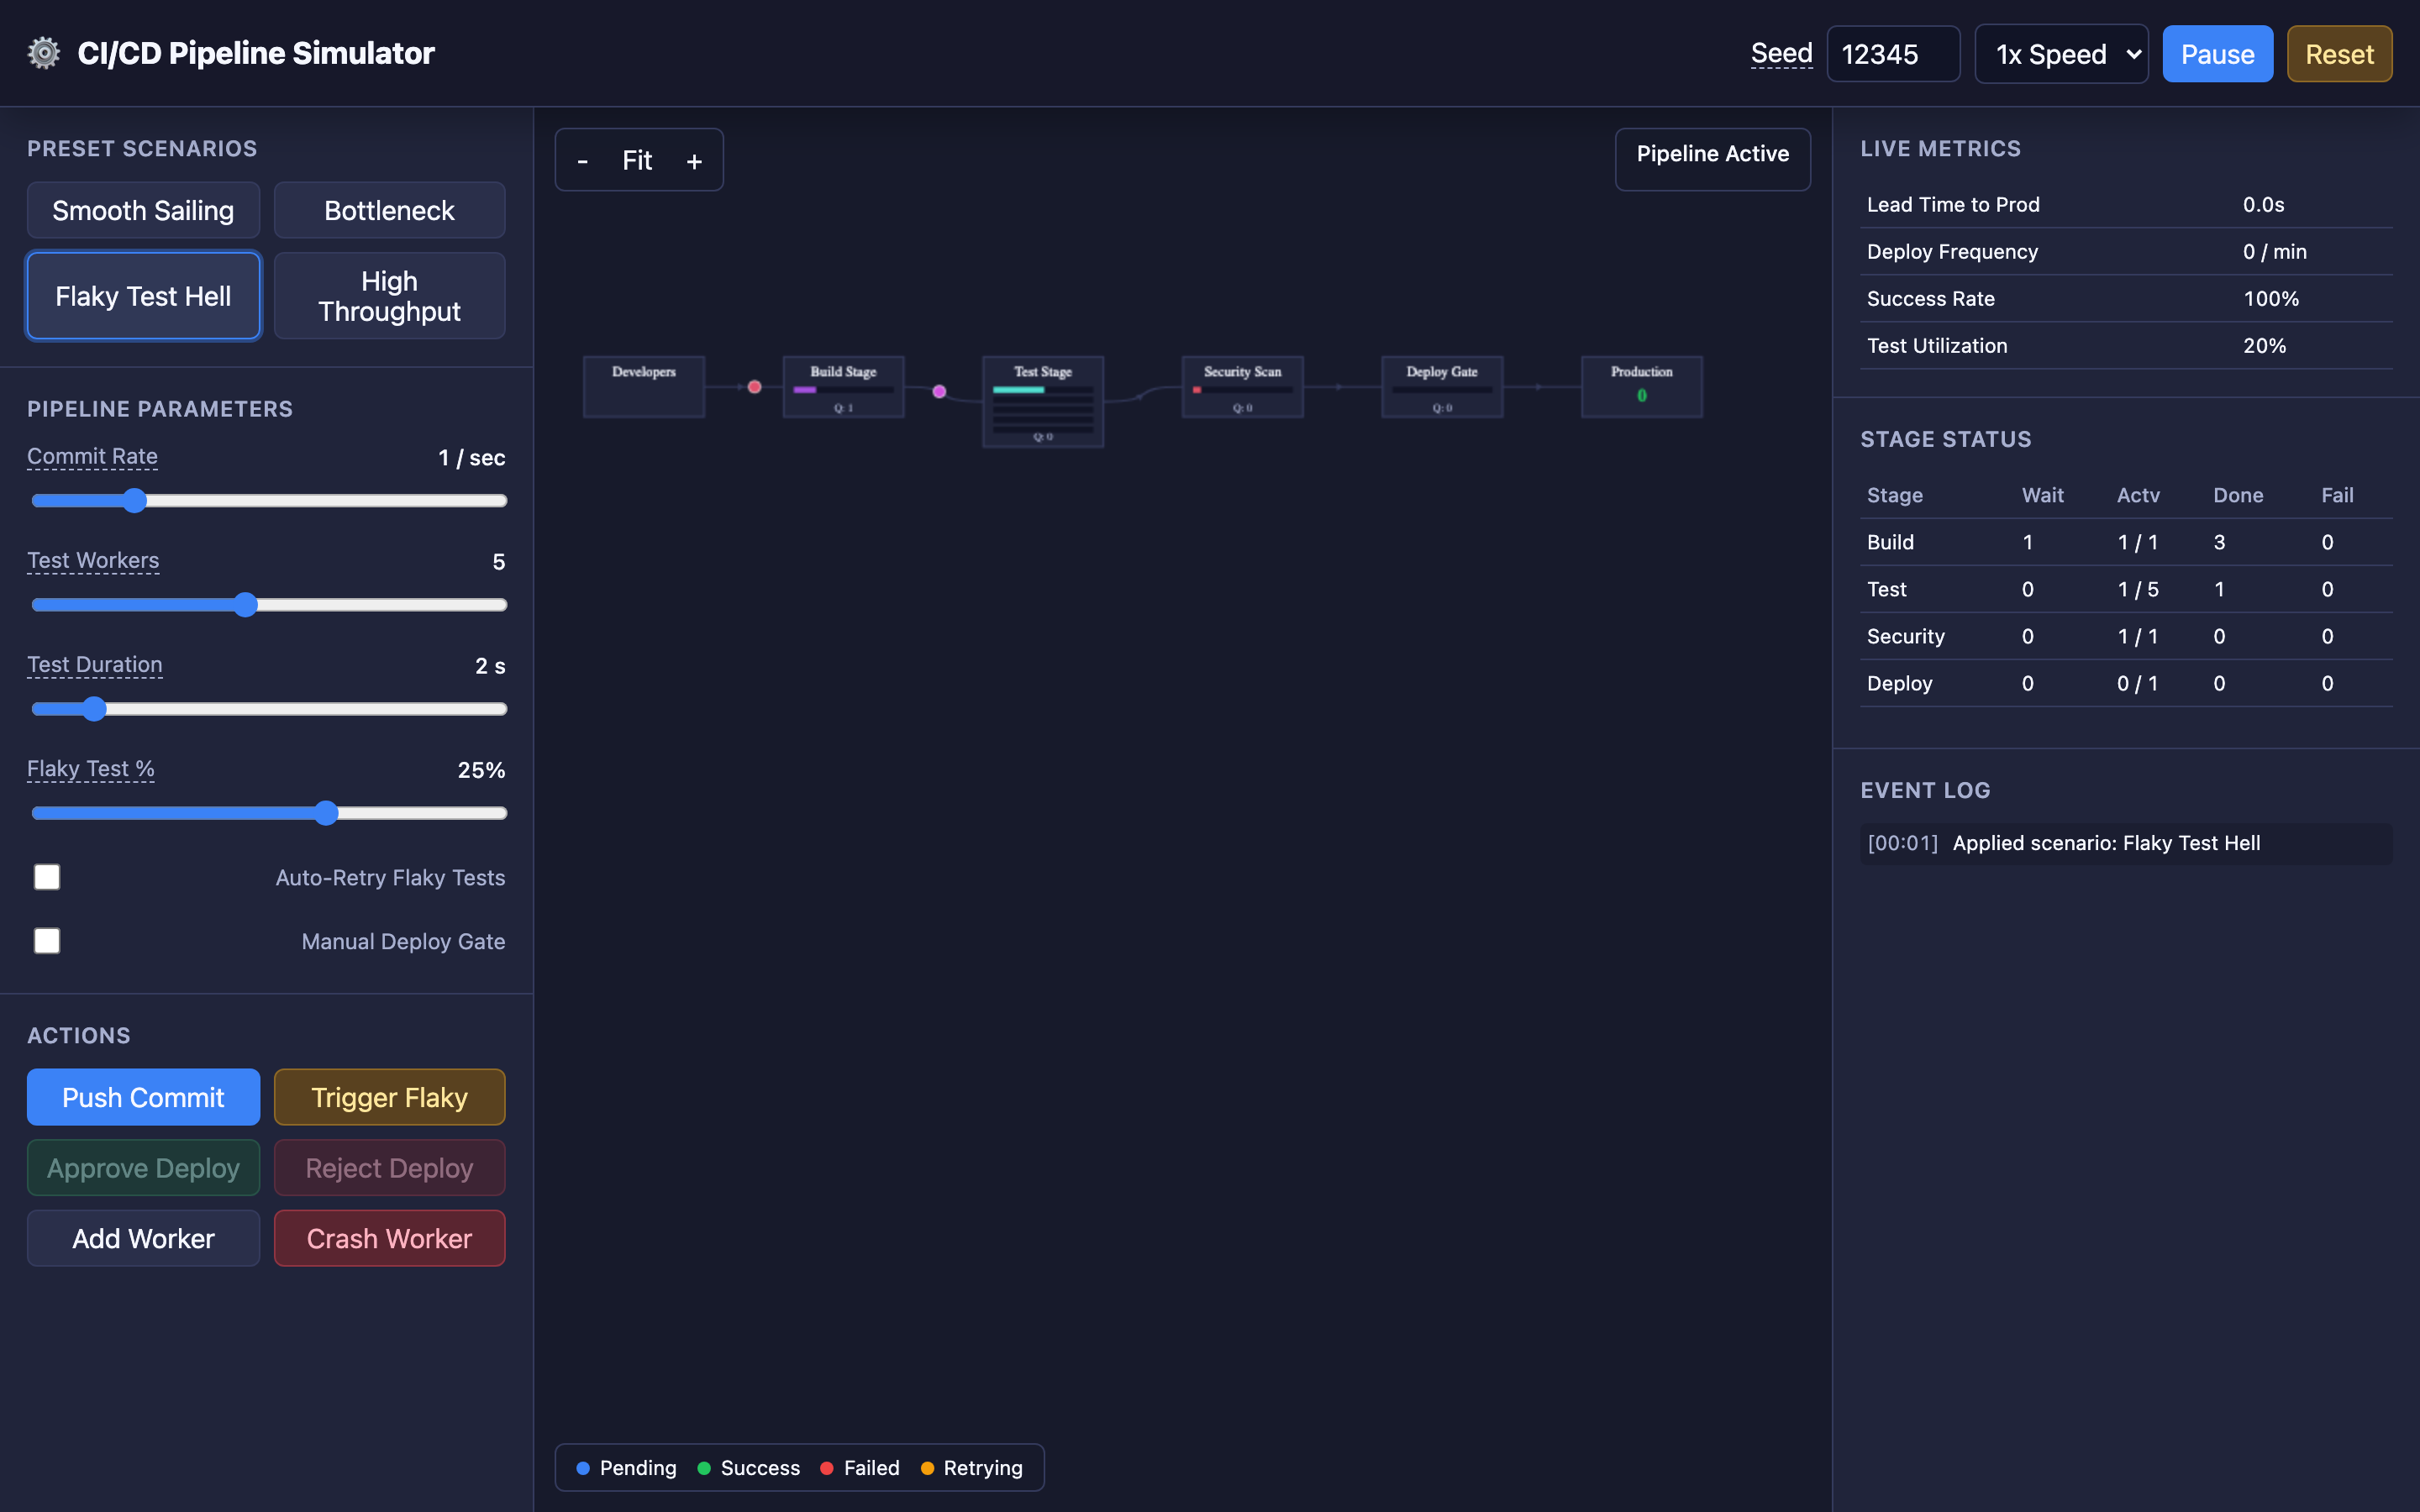Click the Commit Rate label
Image resolution: width=2420 pixels, height=1512 pixels.
92,456
